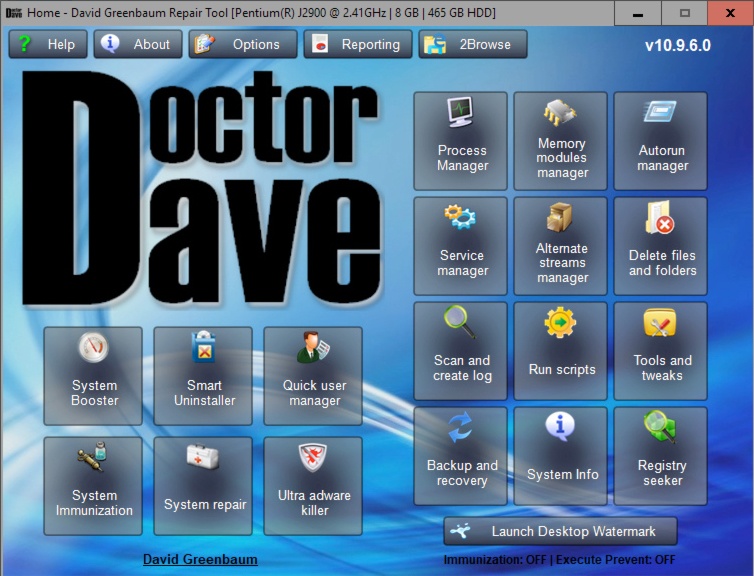Open Memory modules manager

pyautogui.click(x=561, y=141)
